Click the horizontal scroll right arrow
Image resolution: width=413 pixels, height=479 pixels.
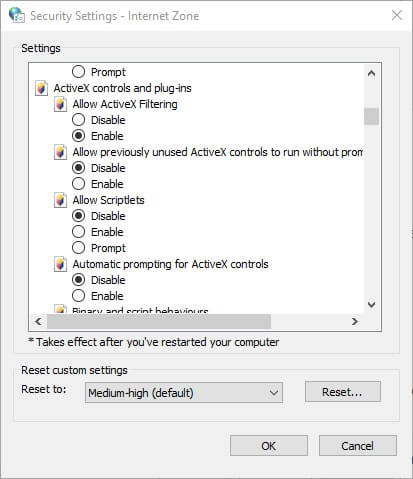[355, 321]
